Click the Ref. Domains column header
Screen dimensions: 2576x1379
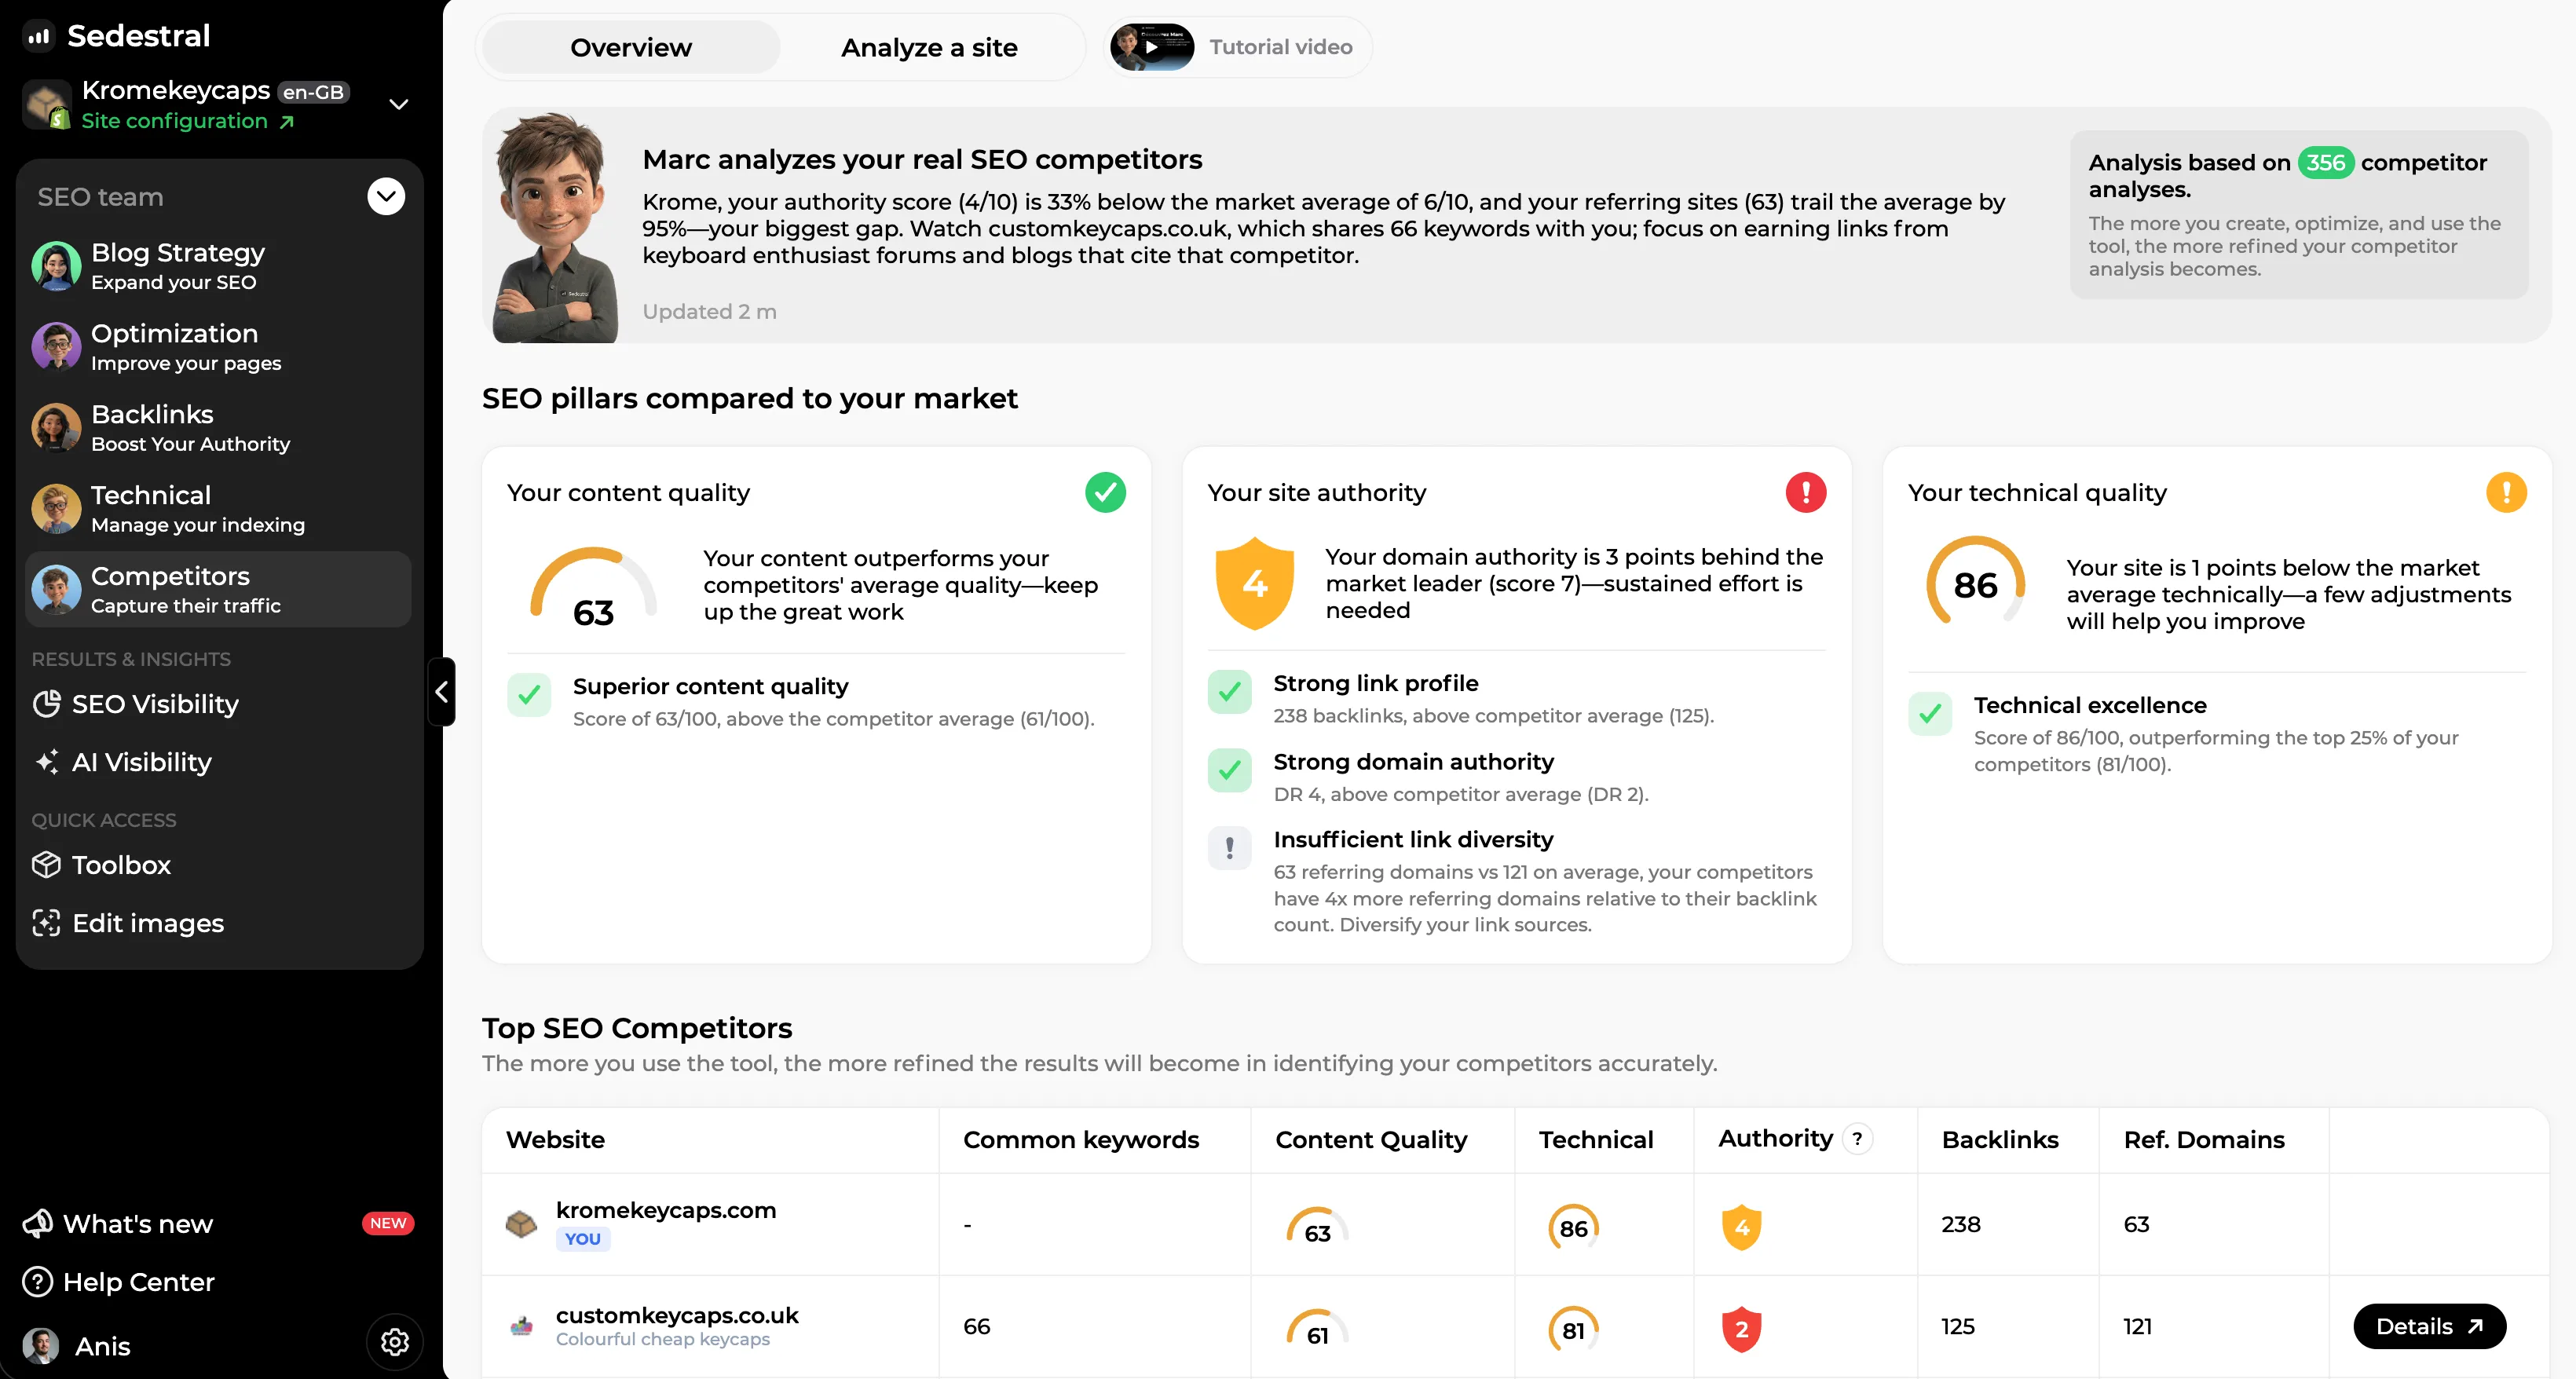2204,1140
